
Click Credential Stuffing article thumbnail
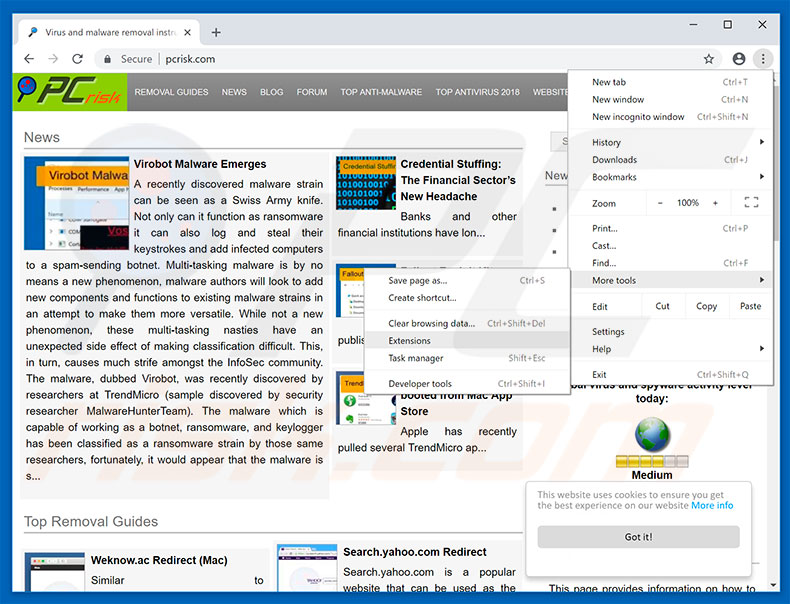[366, 182]
